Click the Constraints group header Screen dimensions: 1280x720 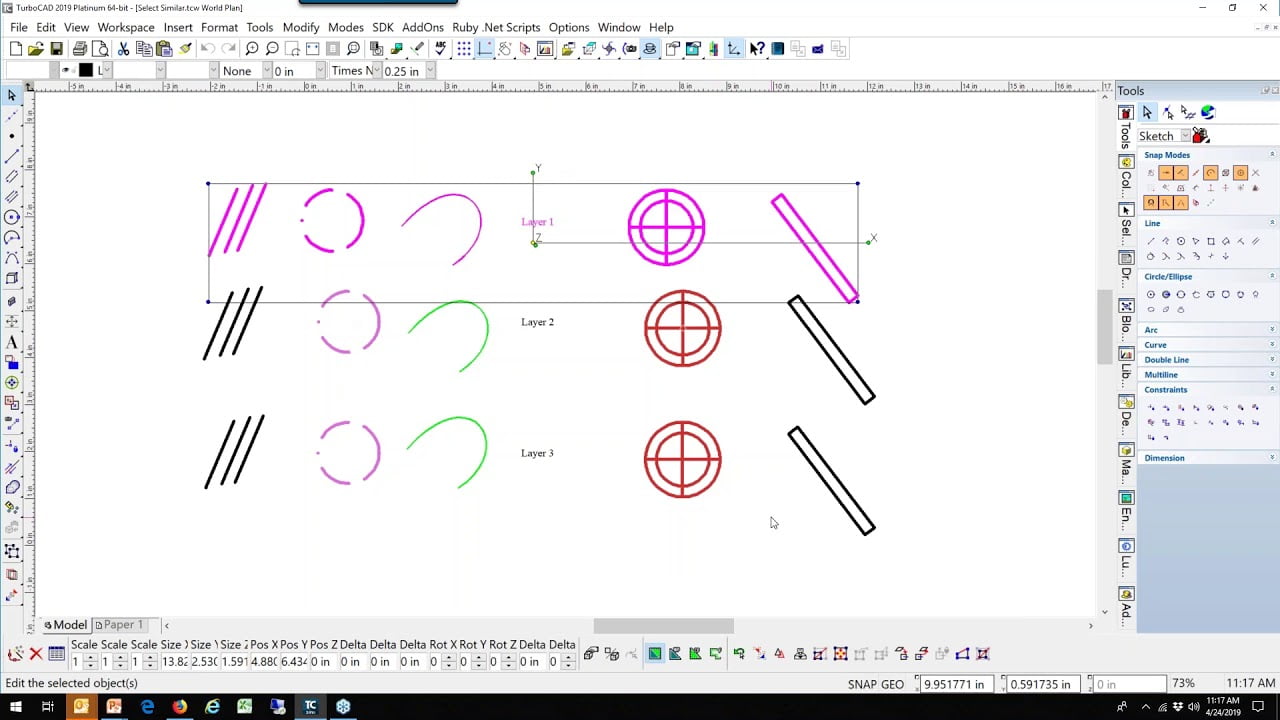click(x=1208, y=390)
